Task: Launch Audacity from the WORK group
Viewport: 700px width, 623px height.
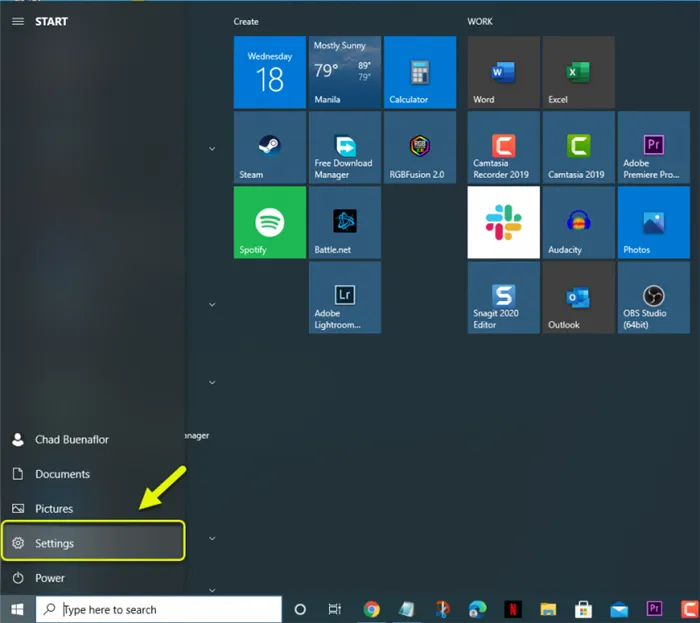Action: [579, 222]
